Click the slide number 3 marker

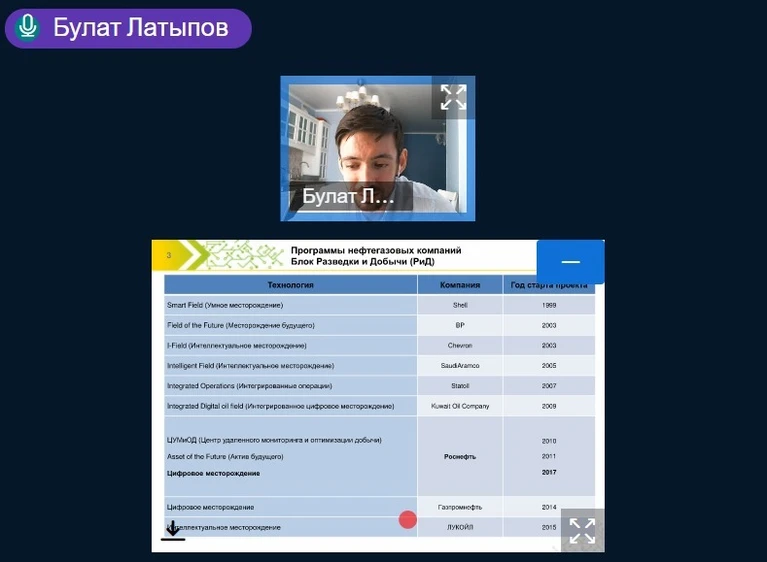[x=169, y=255]
